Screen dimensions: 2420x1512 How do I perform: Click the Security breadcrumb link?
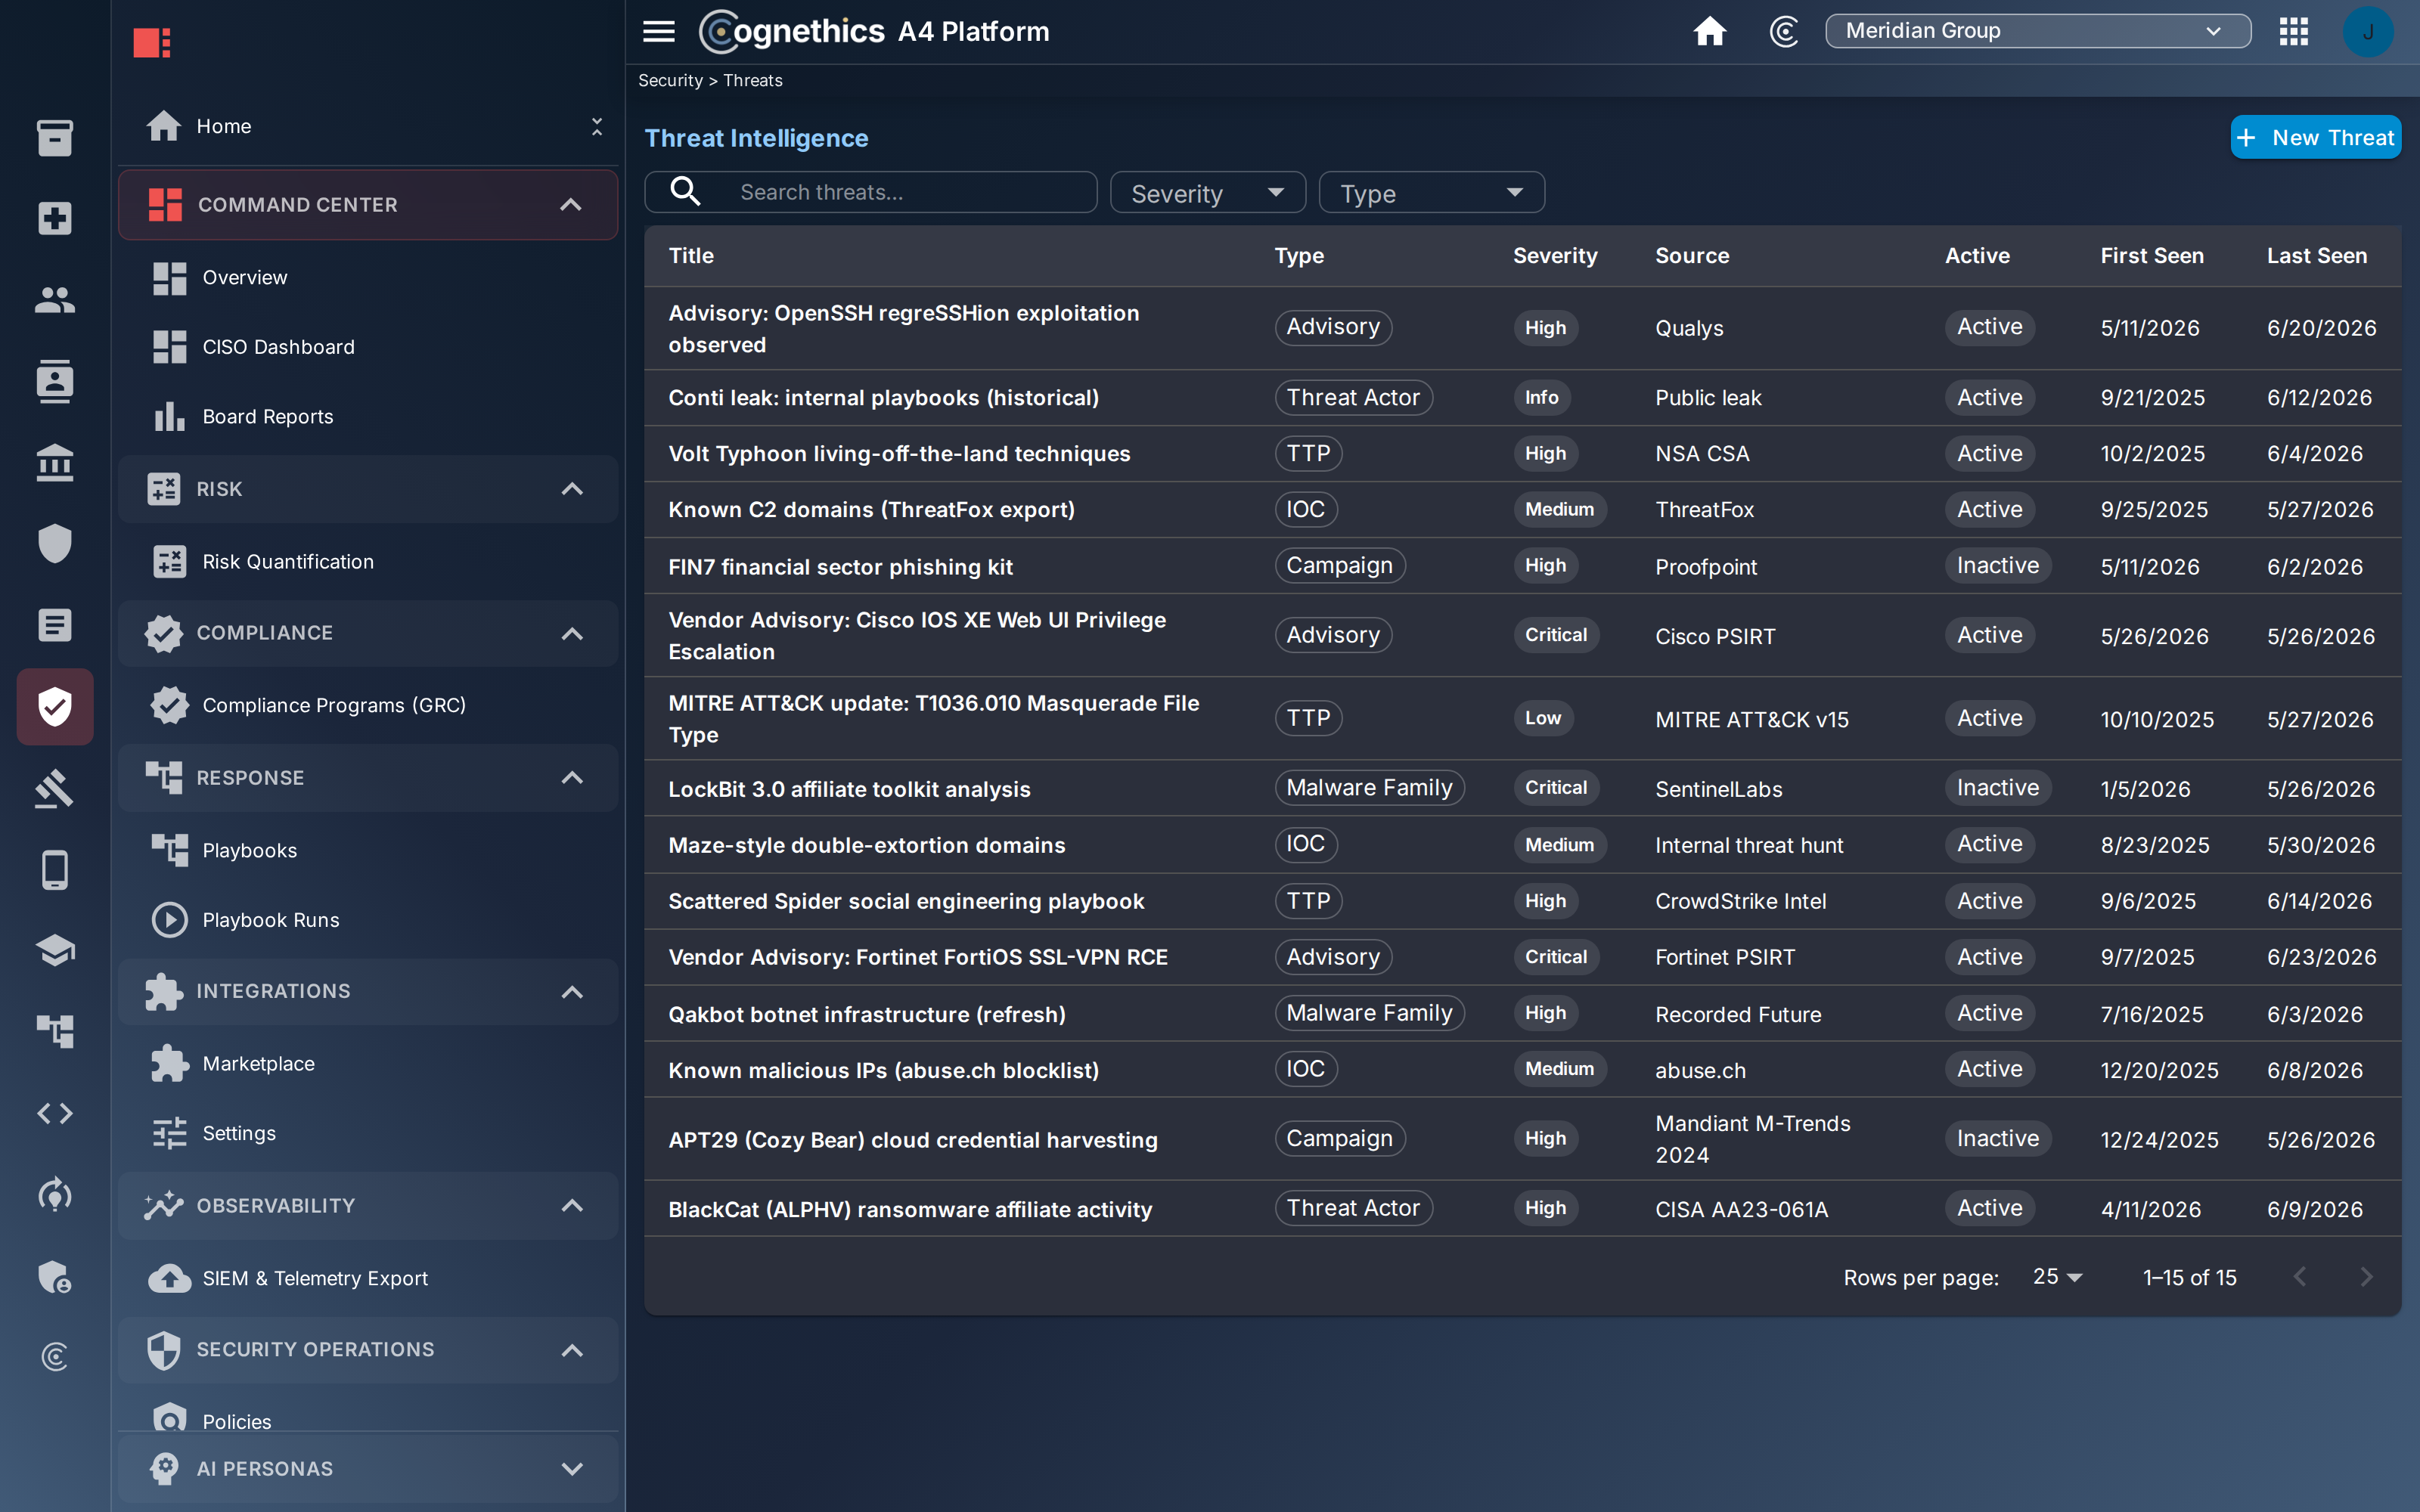[670, 81]
